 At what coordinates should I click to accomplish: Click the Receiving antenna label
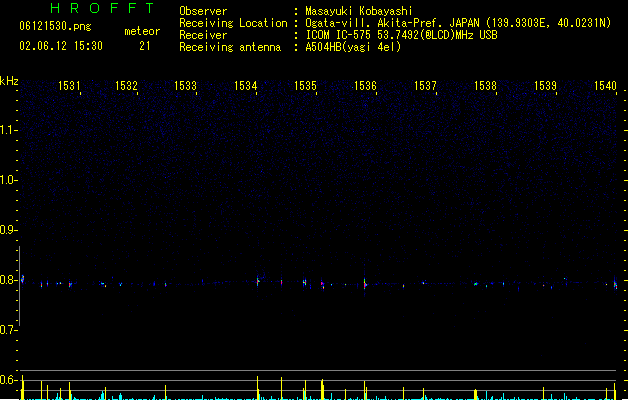(230, 47)
